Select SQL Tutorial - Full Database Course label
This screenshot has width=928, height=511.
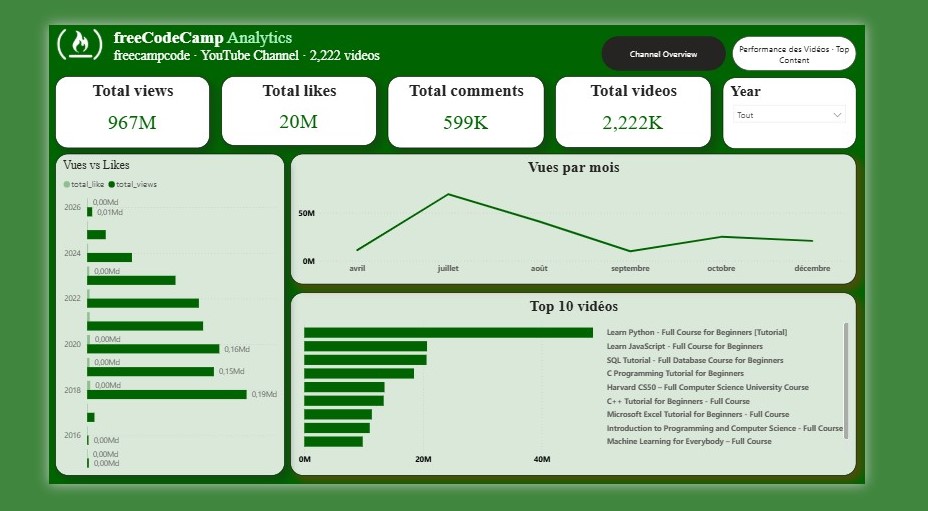point(695,360)
